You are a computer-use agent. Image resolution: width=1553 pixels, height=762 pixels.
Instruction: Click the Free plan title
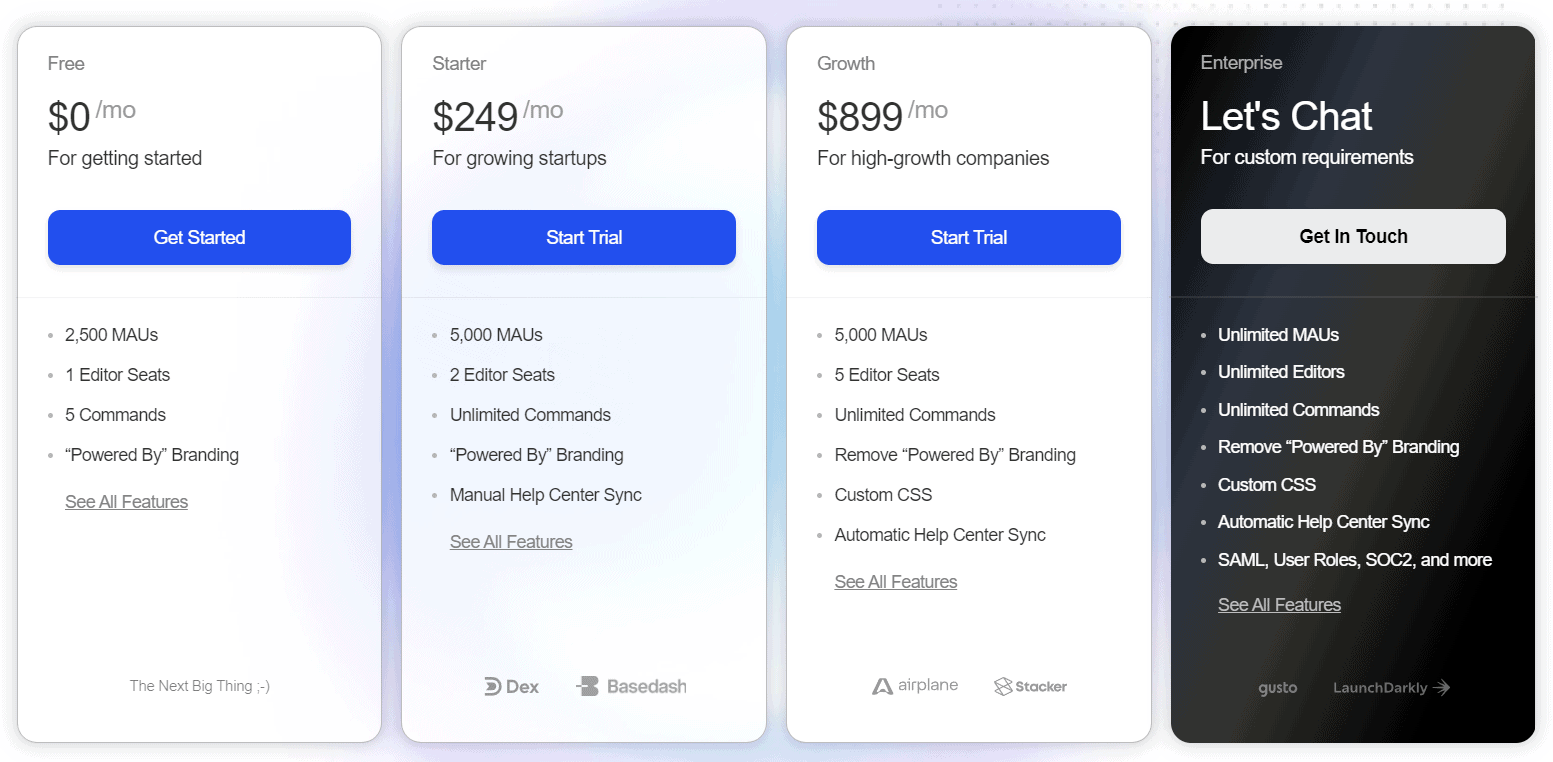(x=66, y=63)
